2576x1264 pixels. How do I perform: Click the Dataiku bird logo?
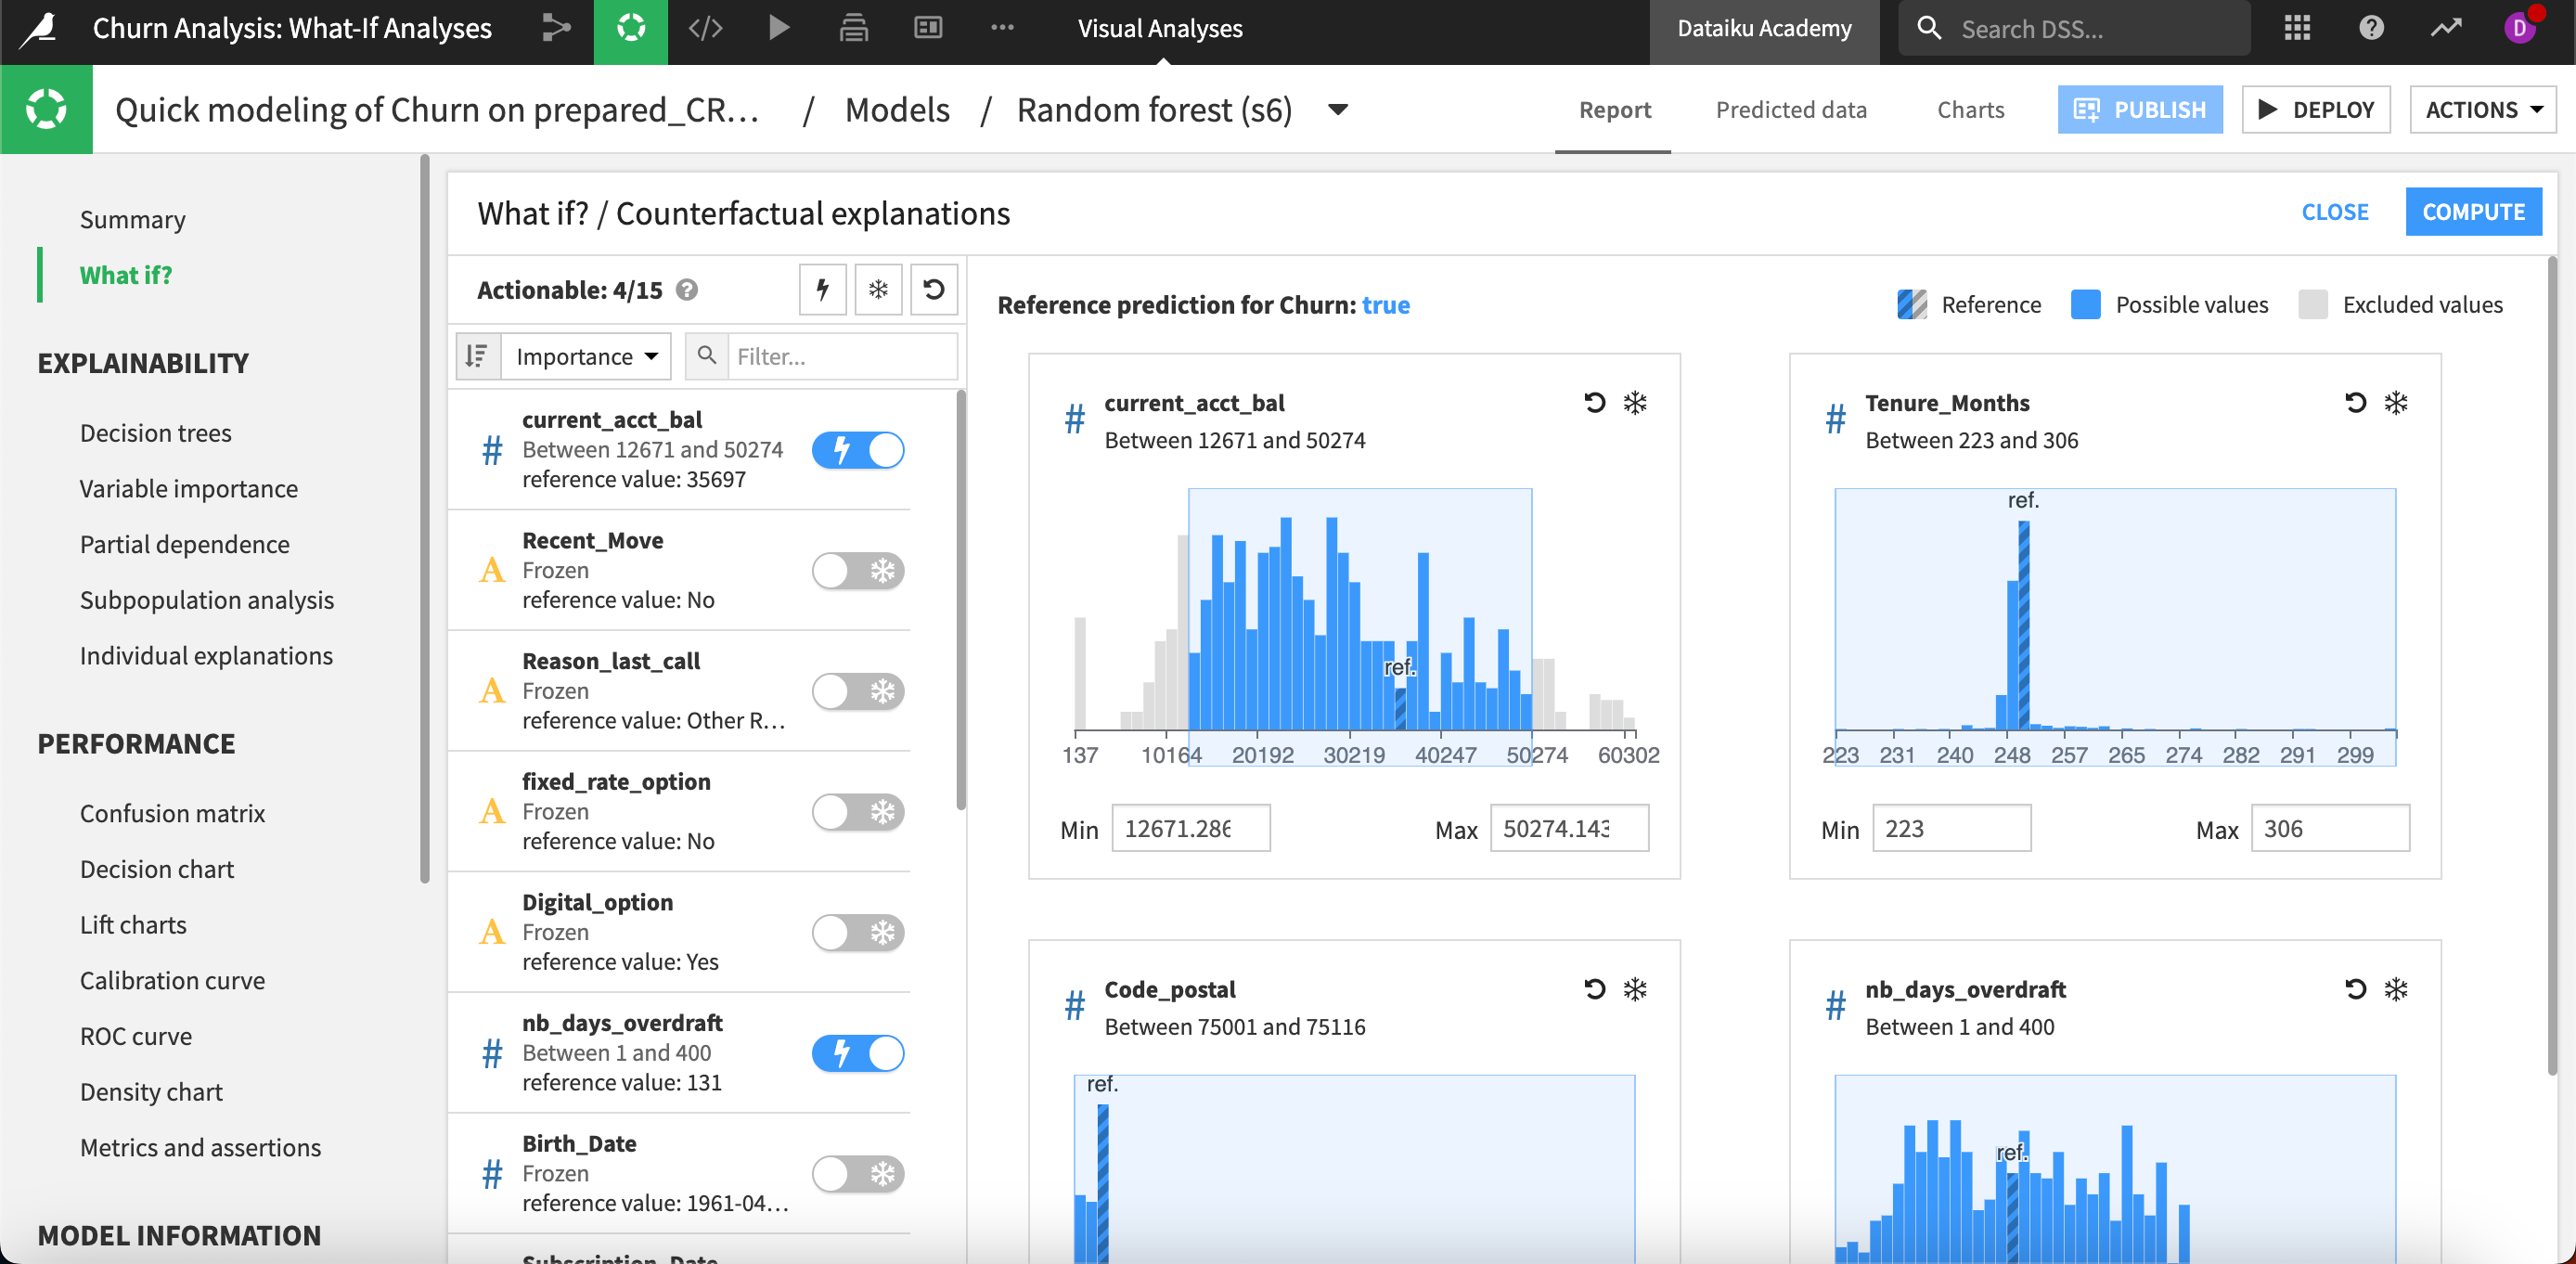[x=40, y=28]
